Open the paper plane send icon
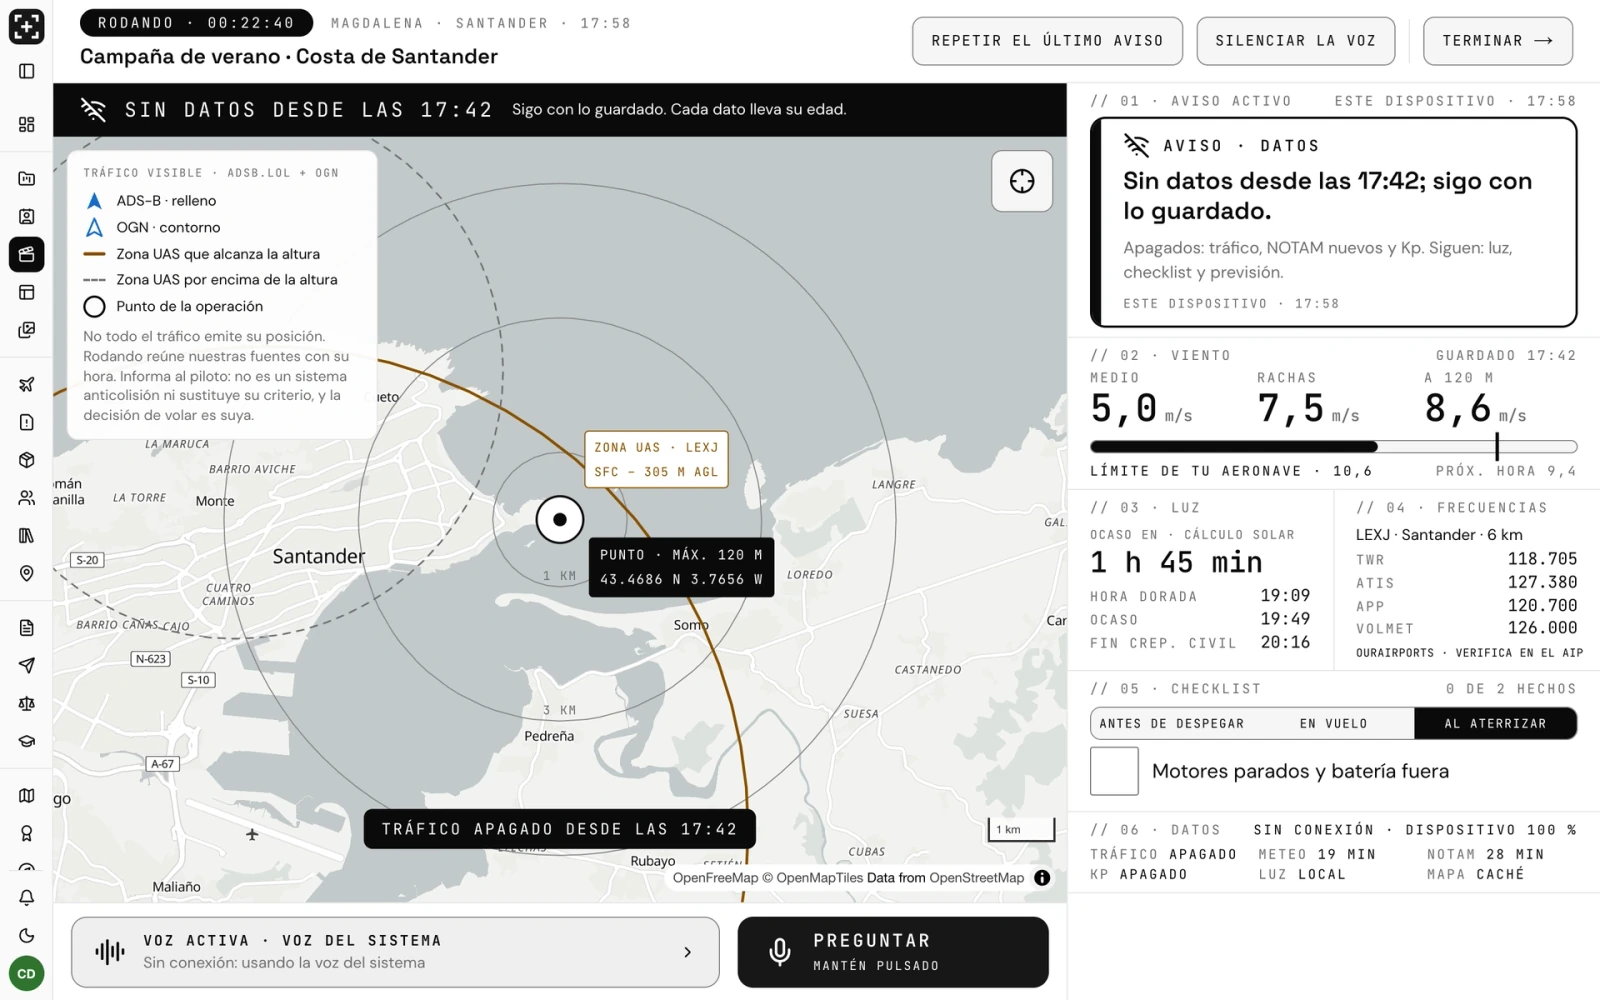This screenshot has width=1600, height=1000. click(27, 666)
